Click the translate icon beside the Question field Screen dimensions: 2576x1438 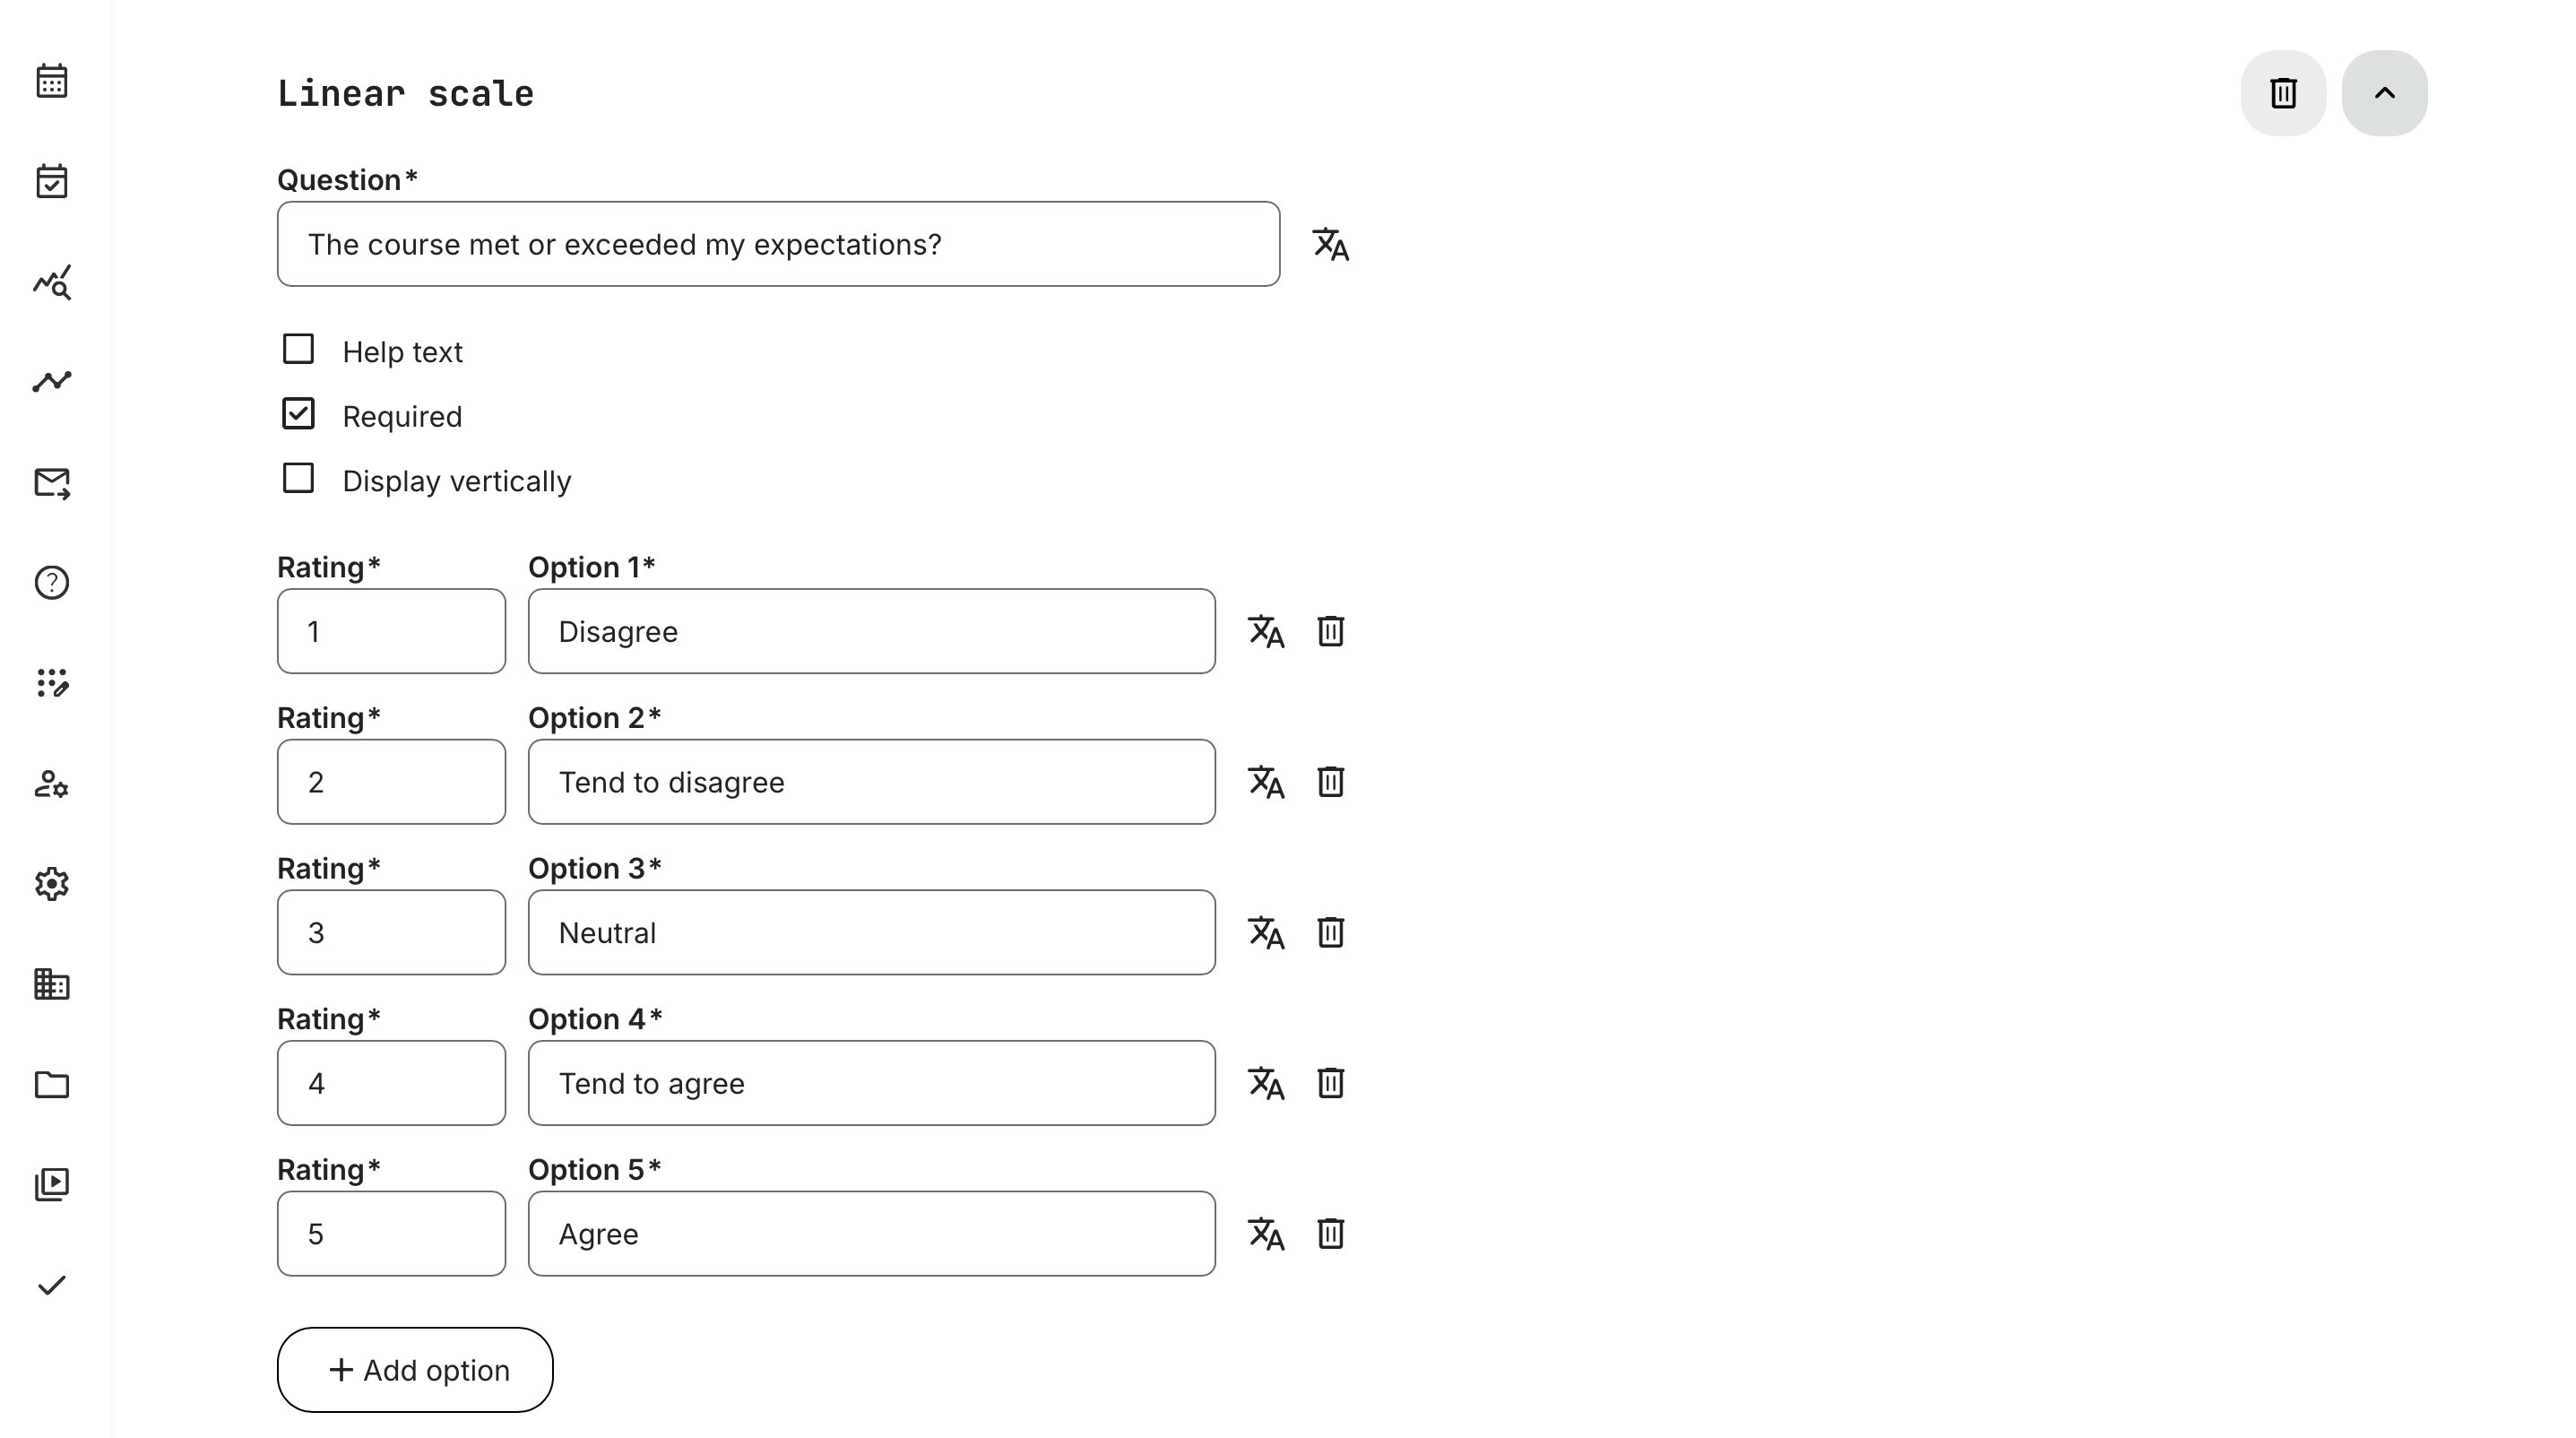[1330, 244]
